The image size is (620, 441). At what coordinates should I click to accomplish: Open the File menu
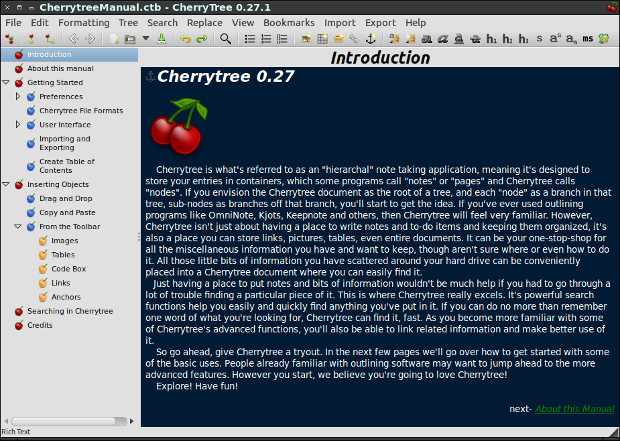coord(13,23)
